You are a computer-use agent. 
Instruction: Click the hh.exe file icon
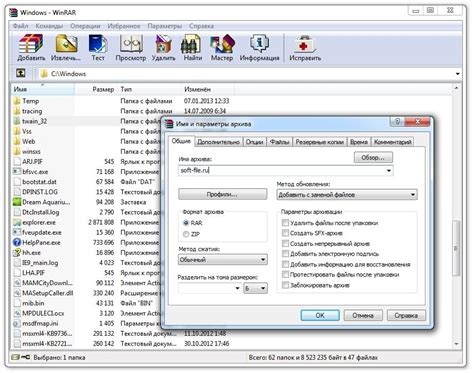17,252
